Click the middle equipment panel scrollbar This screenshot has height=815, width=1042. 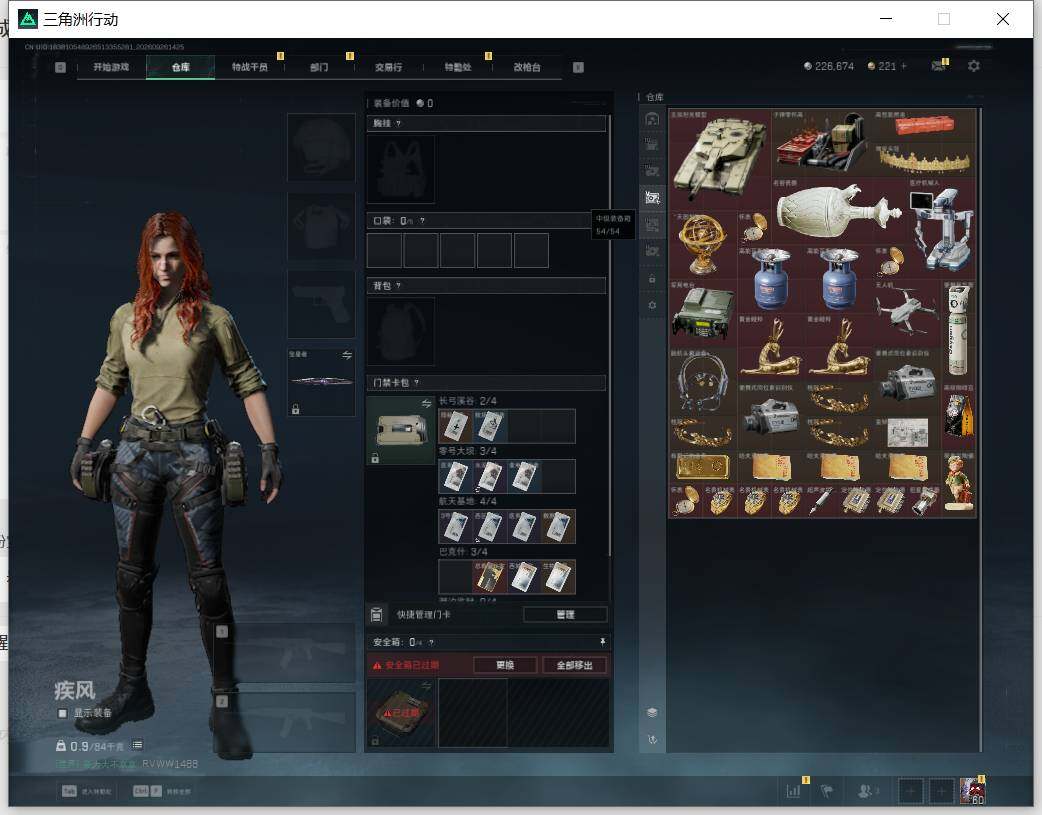[x=609, y=335]
